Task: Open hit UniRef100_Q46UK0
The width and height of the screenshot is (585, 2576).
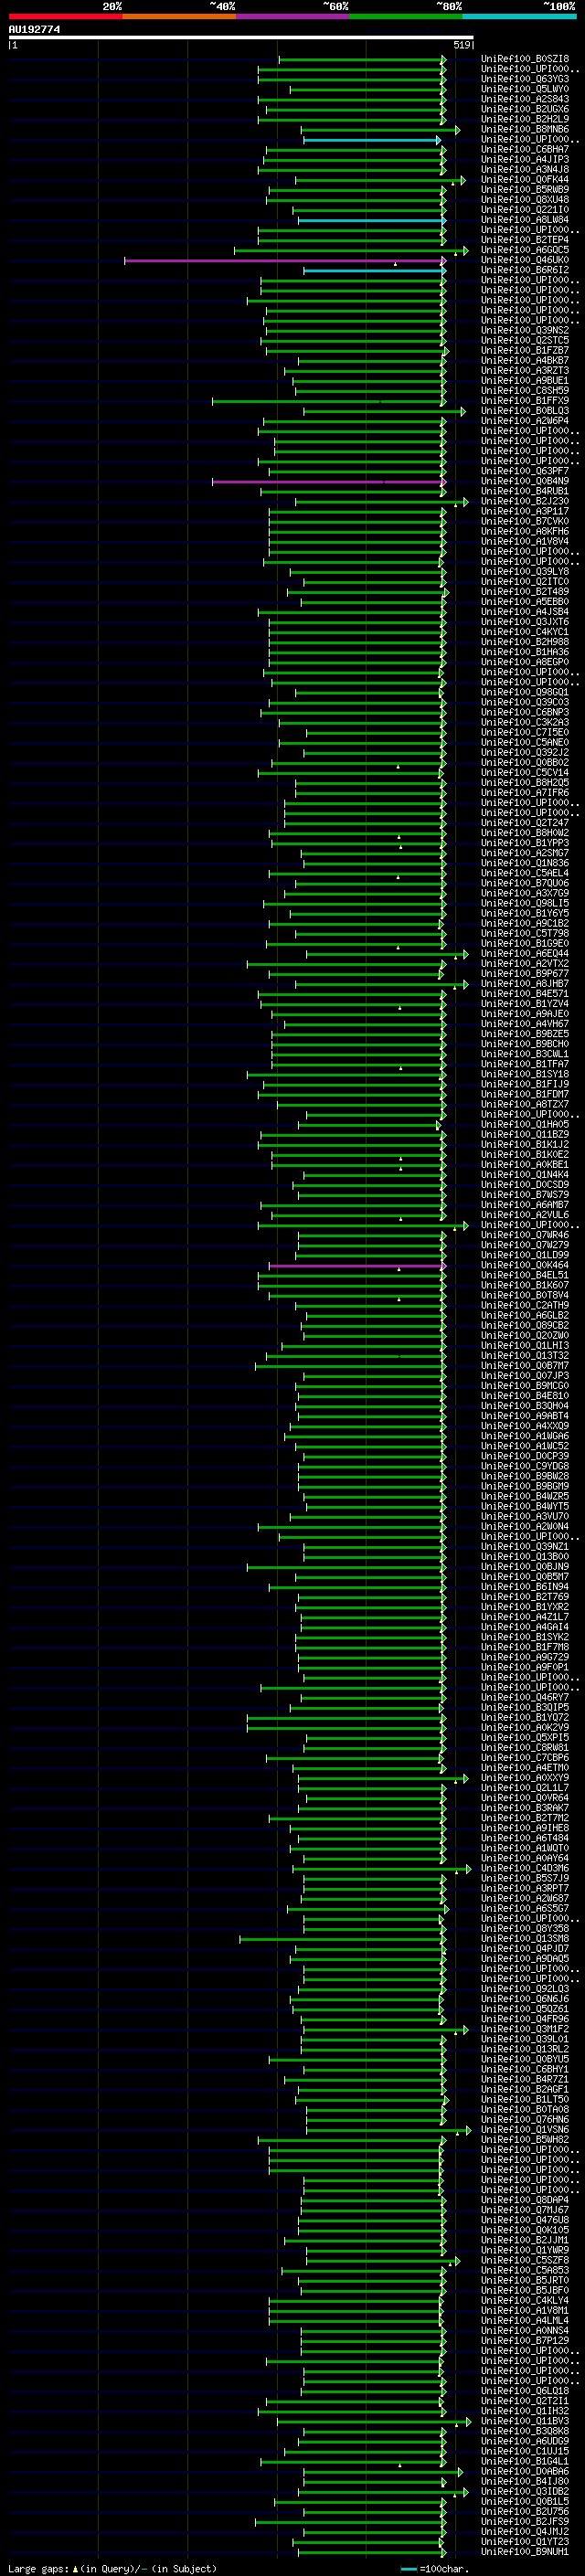Action: click(525, 260)
